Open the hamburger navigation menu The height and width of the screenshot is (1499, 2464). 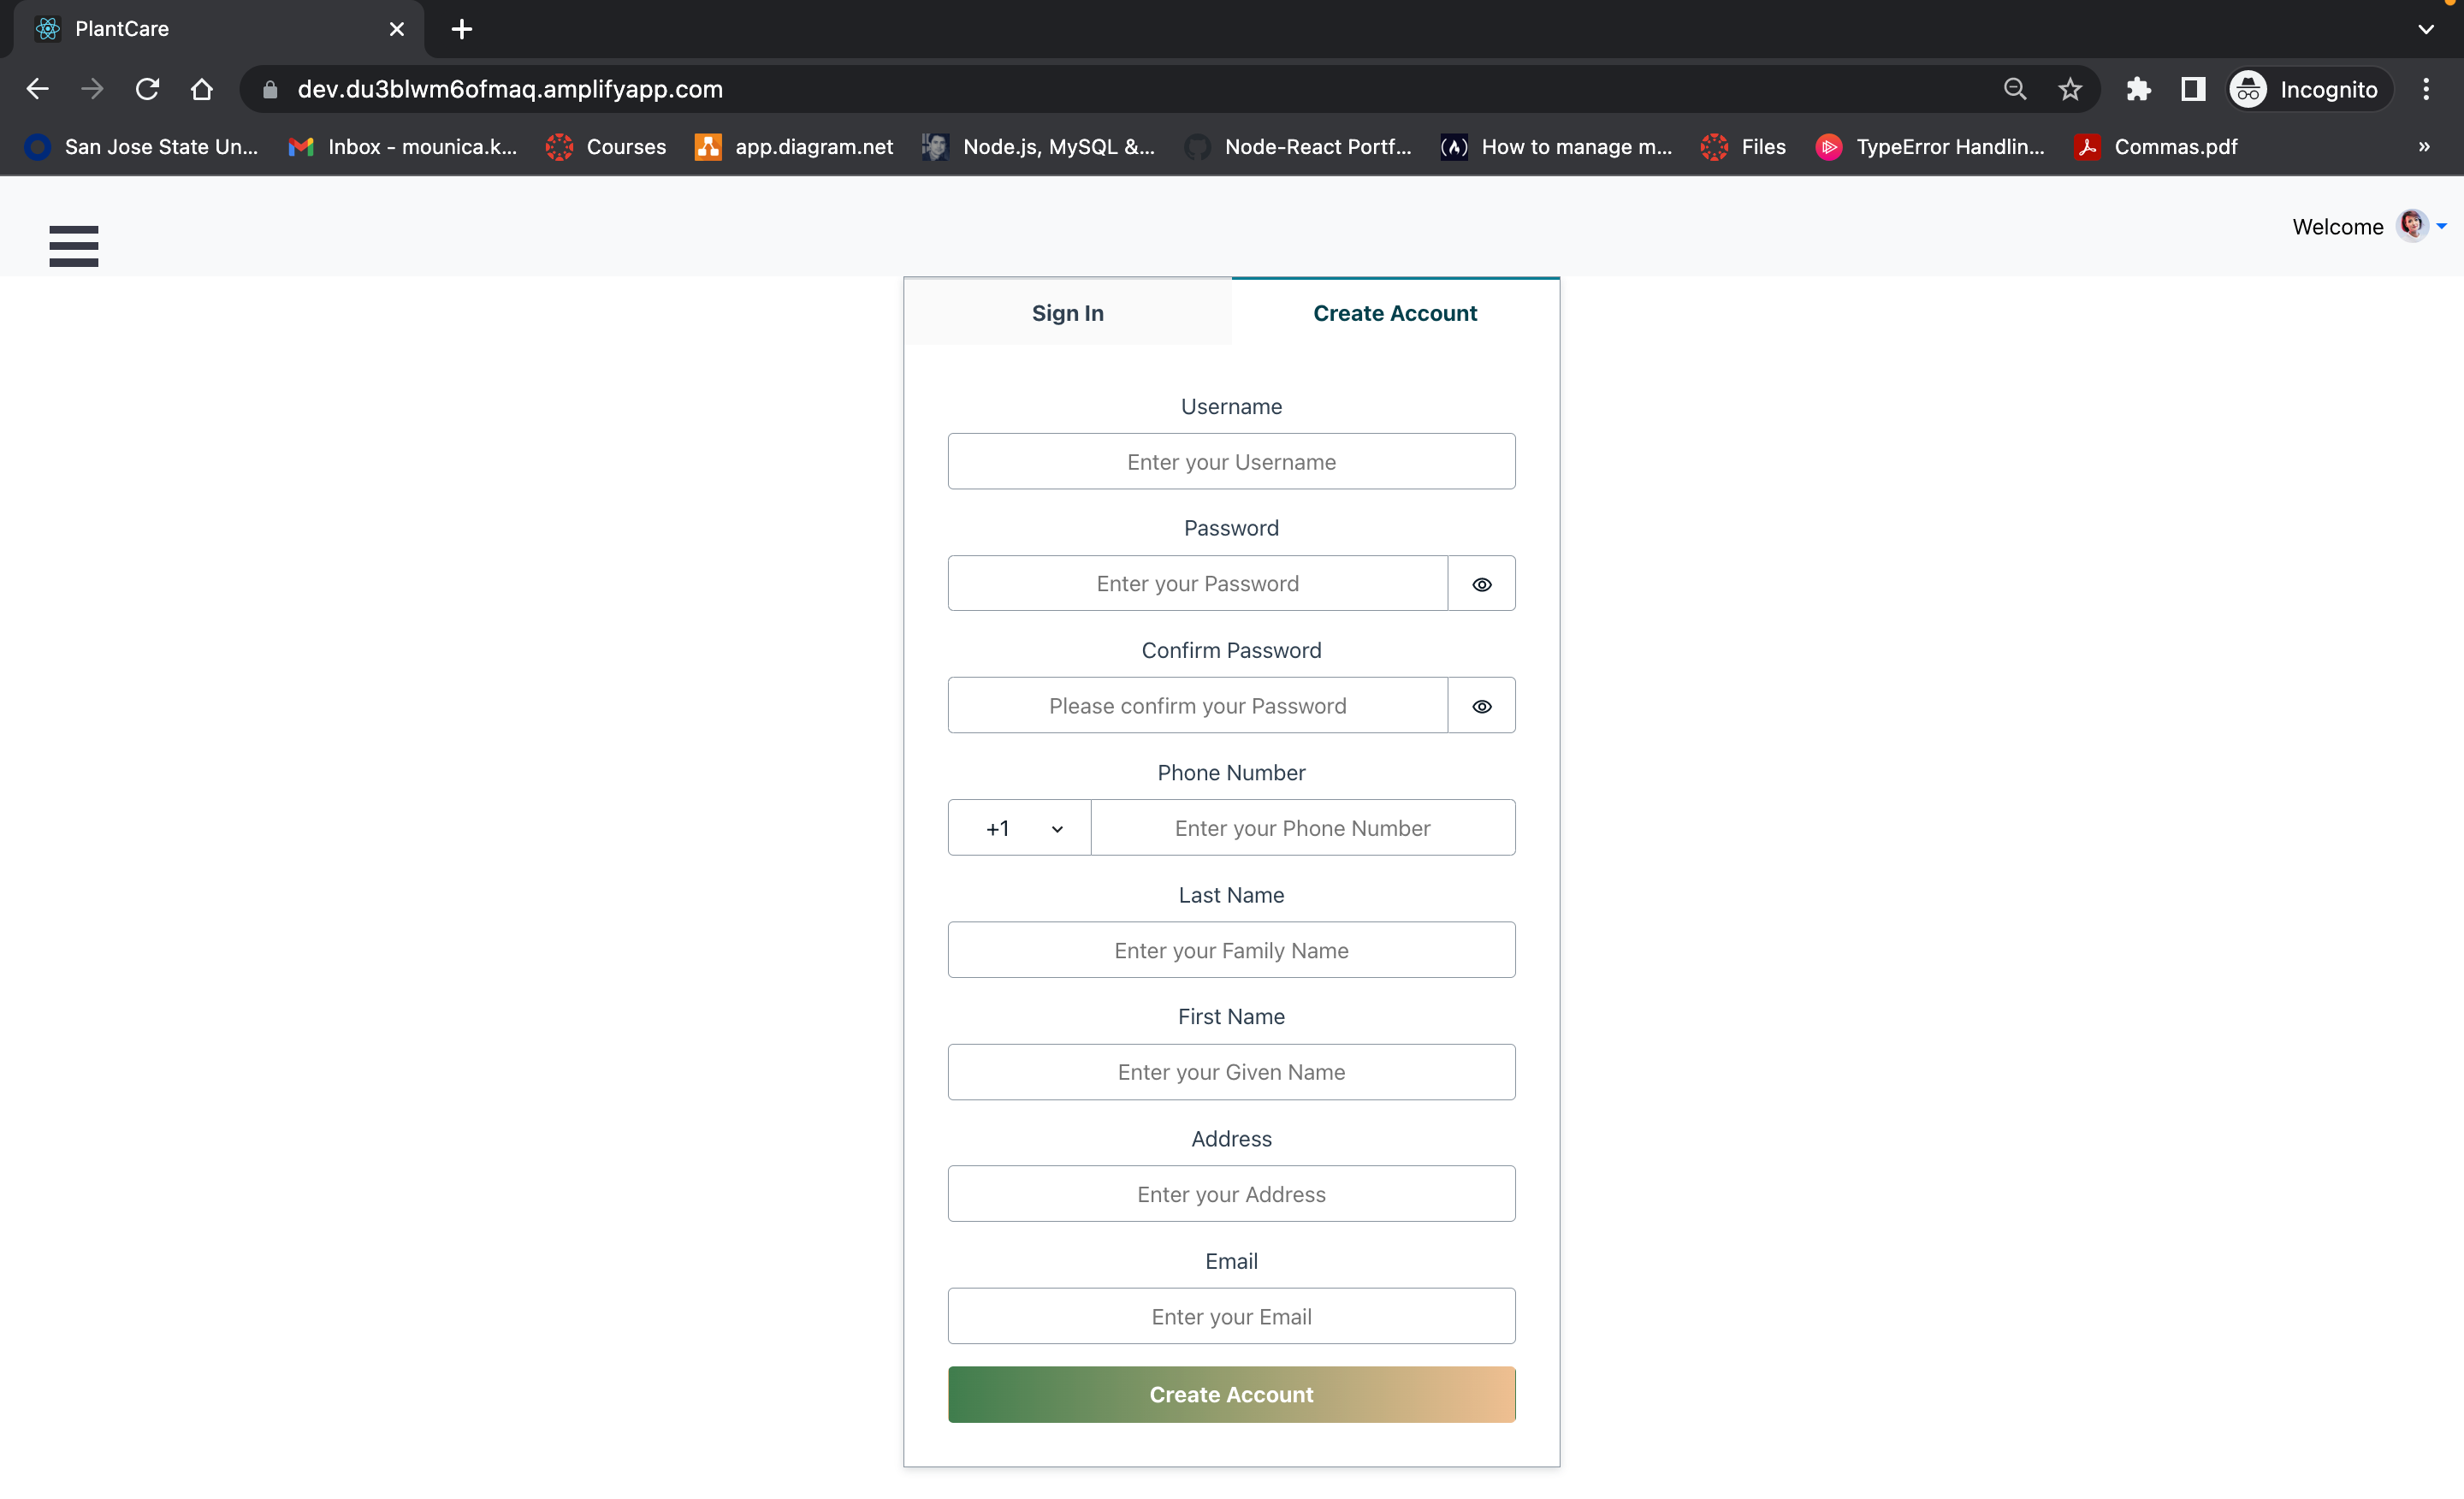(x=73, y=245)
